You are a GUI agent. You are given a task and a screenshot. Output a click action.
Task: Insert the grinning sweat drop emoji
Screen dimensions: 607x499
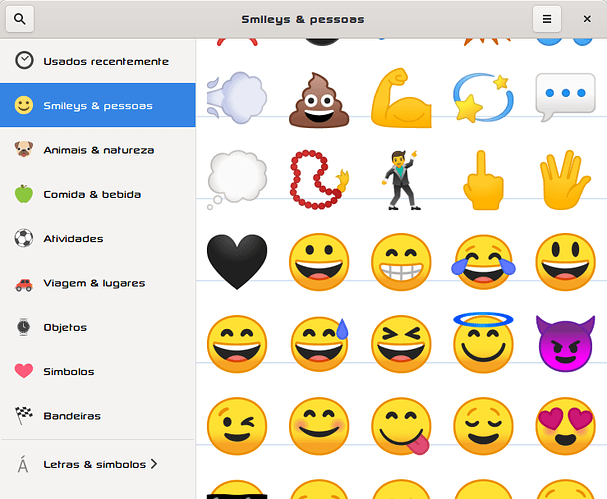pyautogui.click(x=319, y=344)
